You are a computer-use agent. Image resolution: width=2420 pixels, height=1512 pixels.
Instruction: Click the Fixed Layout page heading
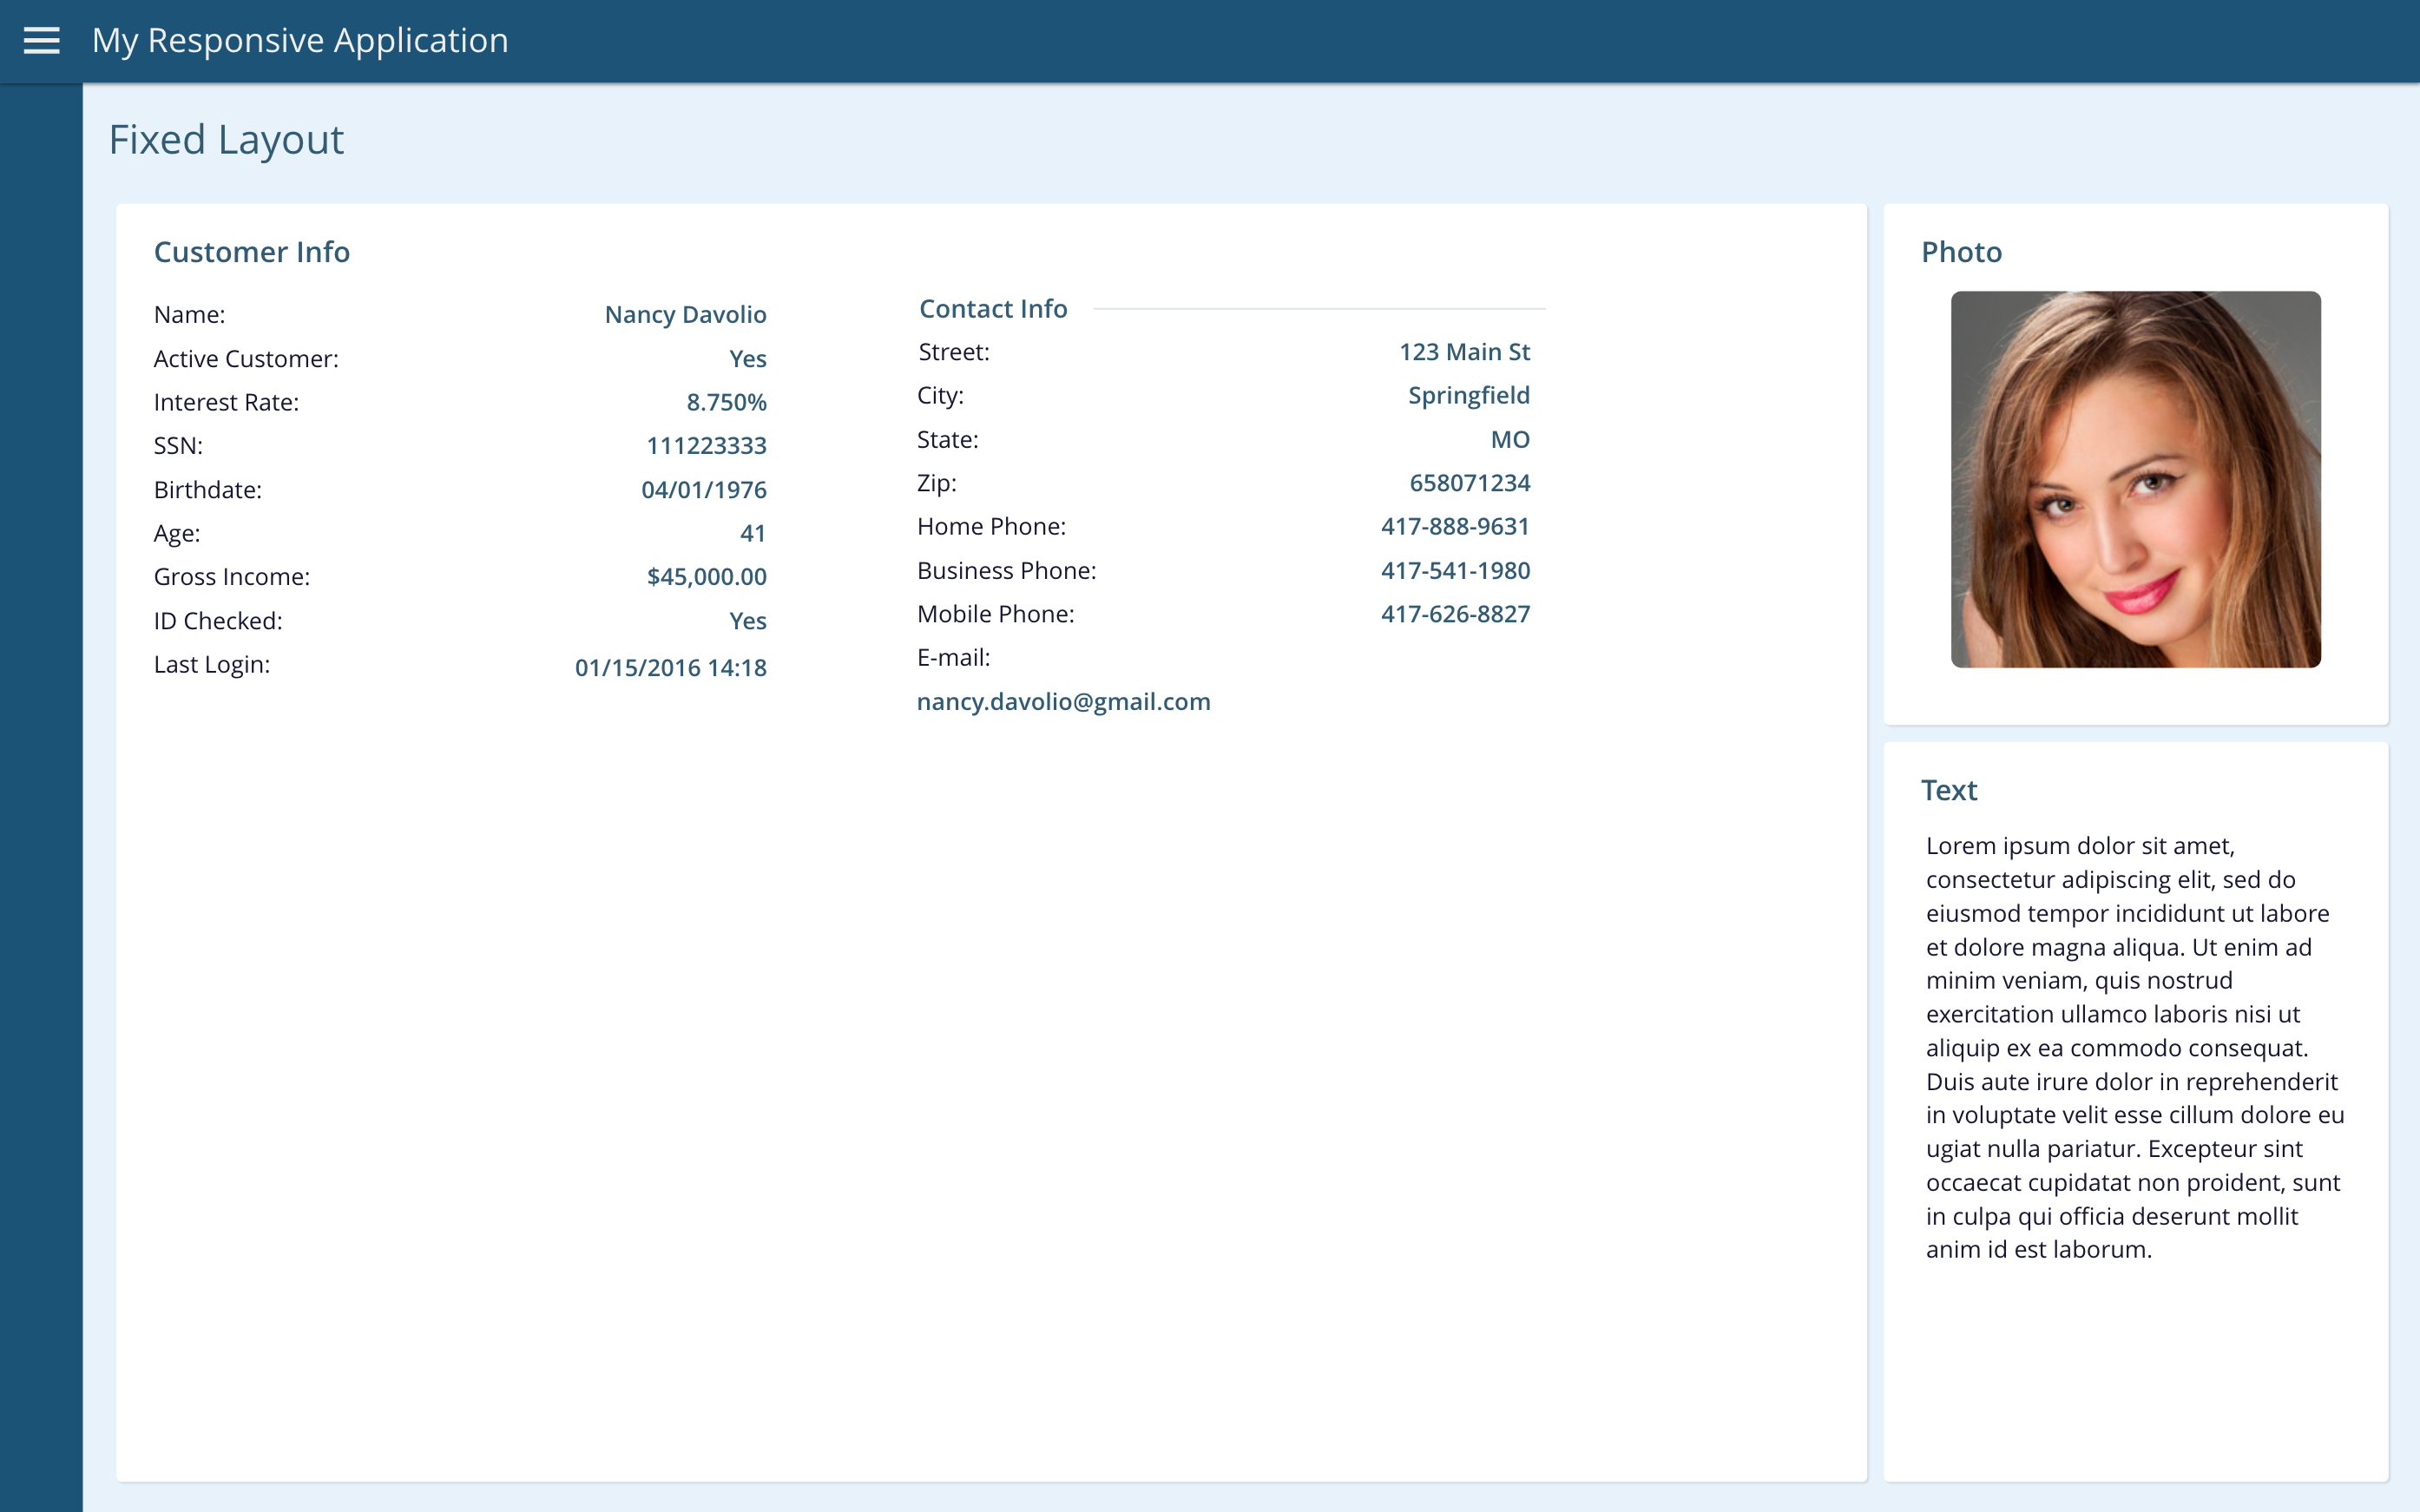[226, 140]
